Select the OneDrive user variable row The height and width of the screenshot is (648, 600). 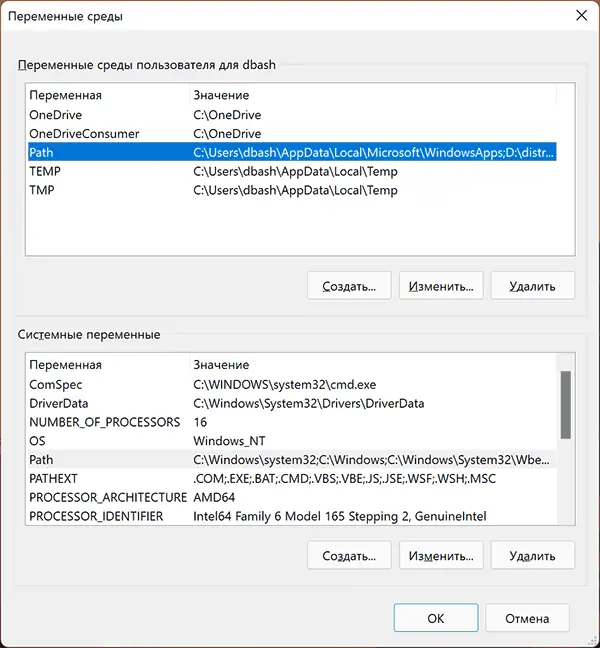click(x=56, y=115)
